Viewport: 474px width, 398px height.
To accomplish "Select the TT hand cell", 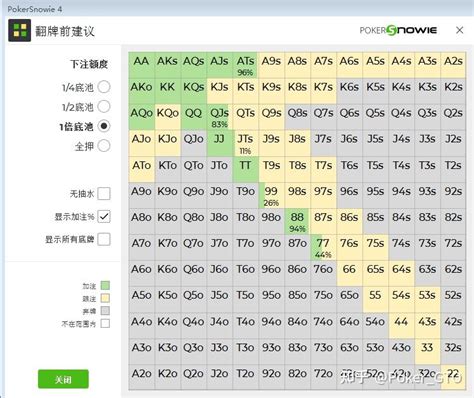I will pyautogui.click(x=246, y=169).
